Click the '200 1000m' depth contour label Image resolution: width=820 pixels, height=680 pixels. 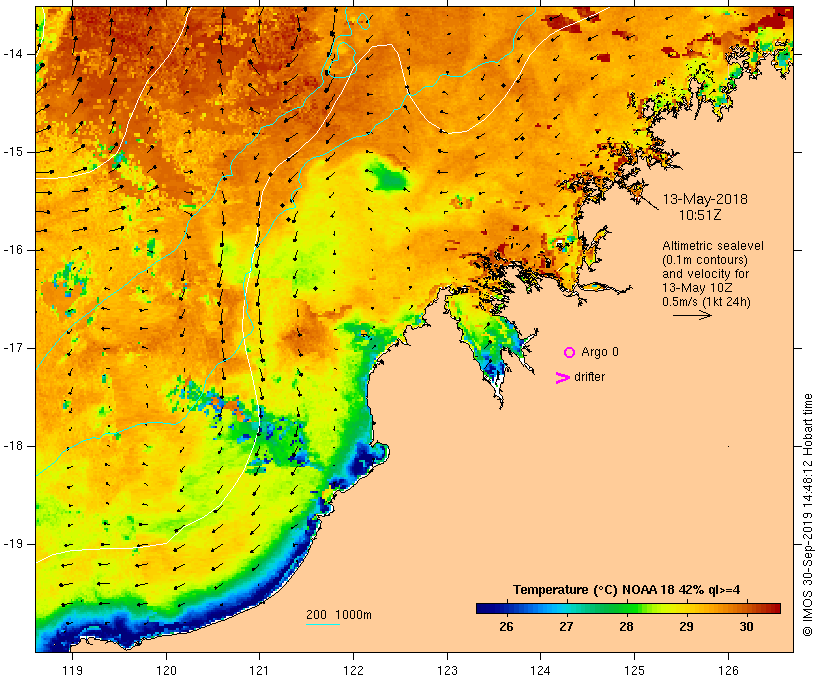(x=339, y=615)
